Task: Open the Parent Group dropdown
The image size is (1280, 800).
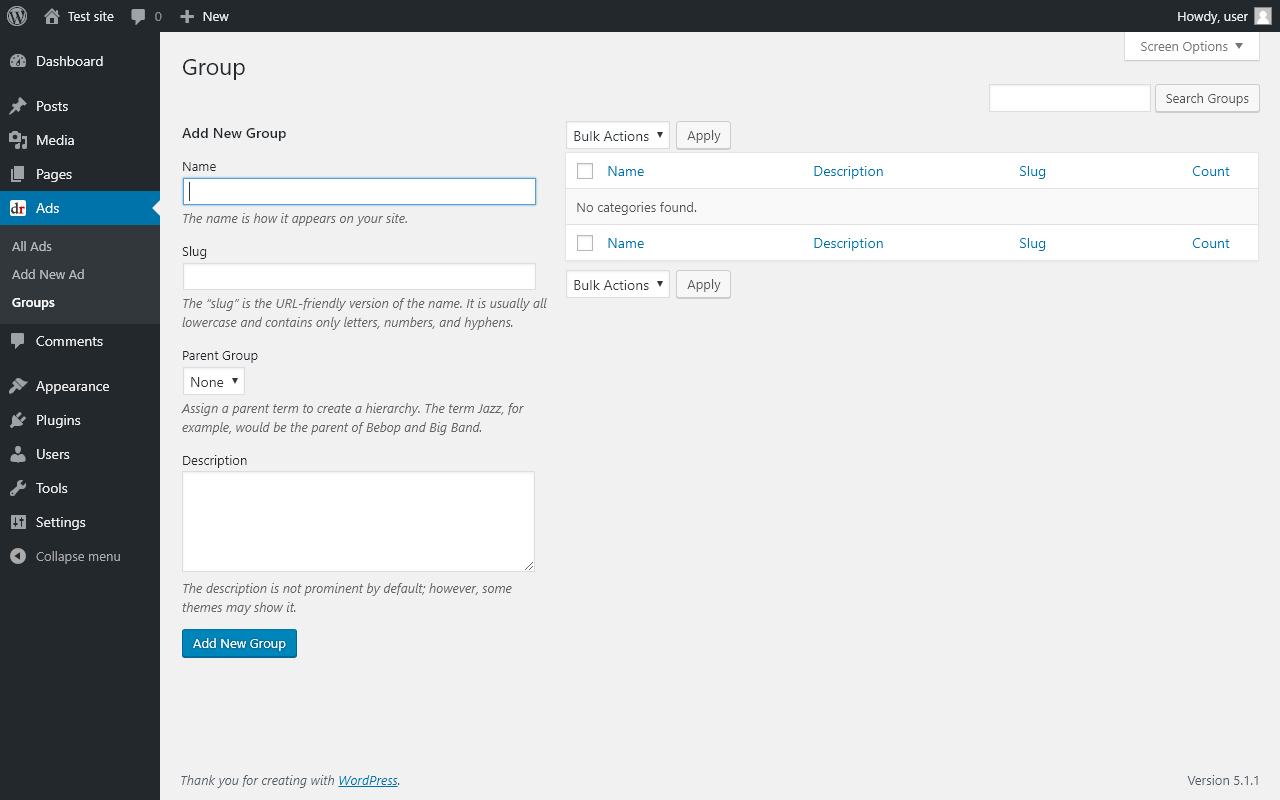Action: 214,382
